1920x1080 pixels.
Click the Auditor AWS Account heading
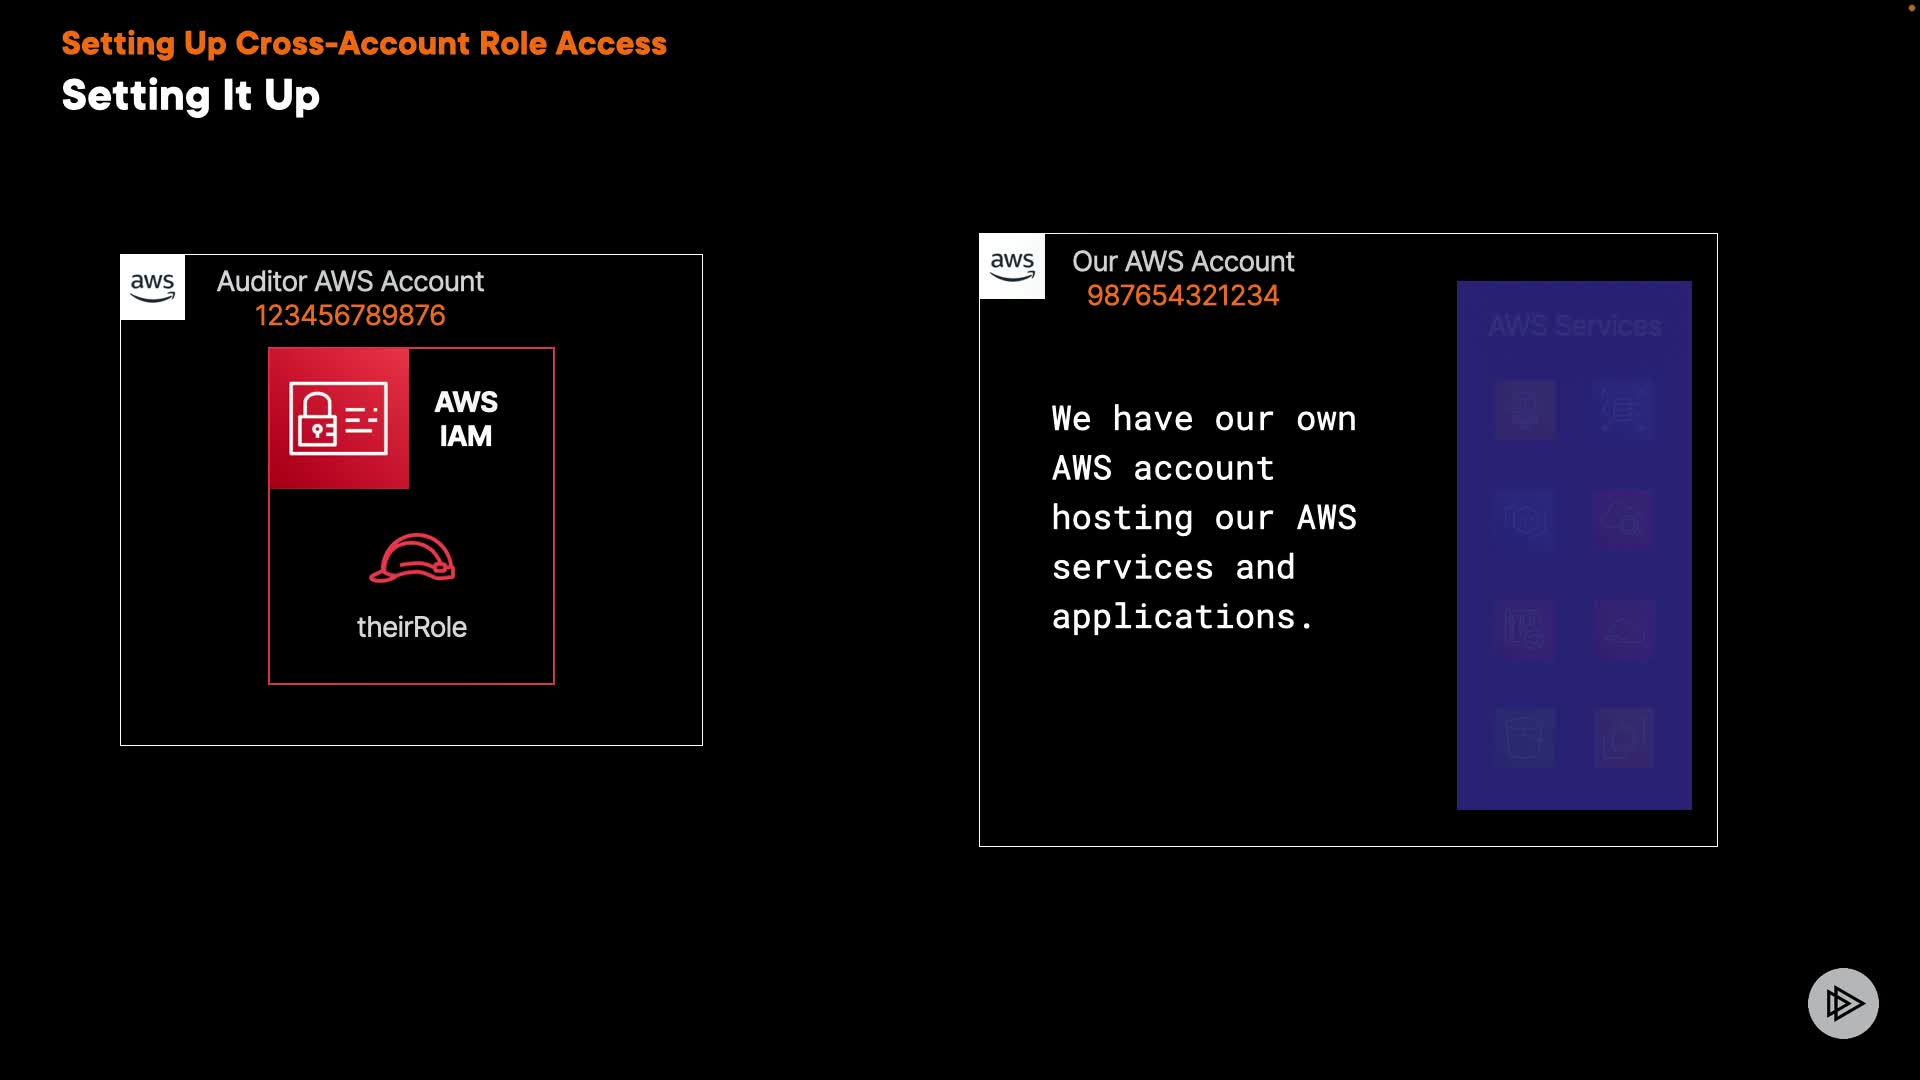click(350, 282)
